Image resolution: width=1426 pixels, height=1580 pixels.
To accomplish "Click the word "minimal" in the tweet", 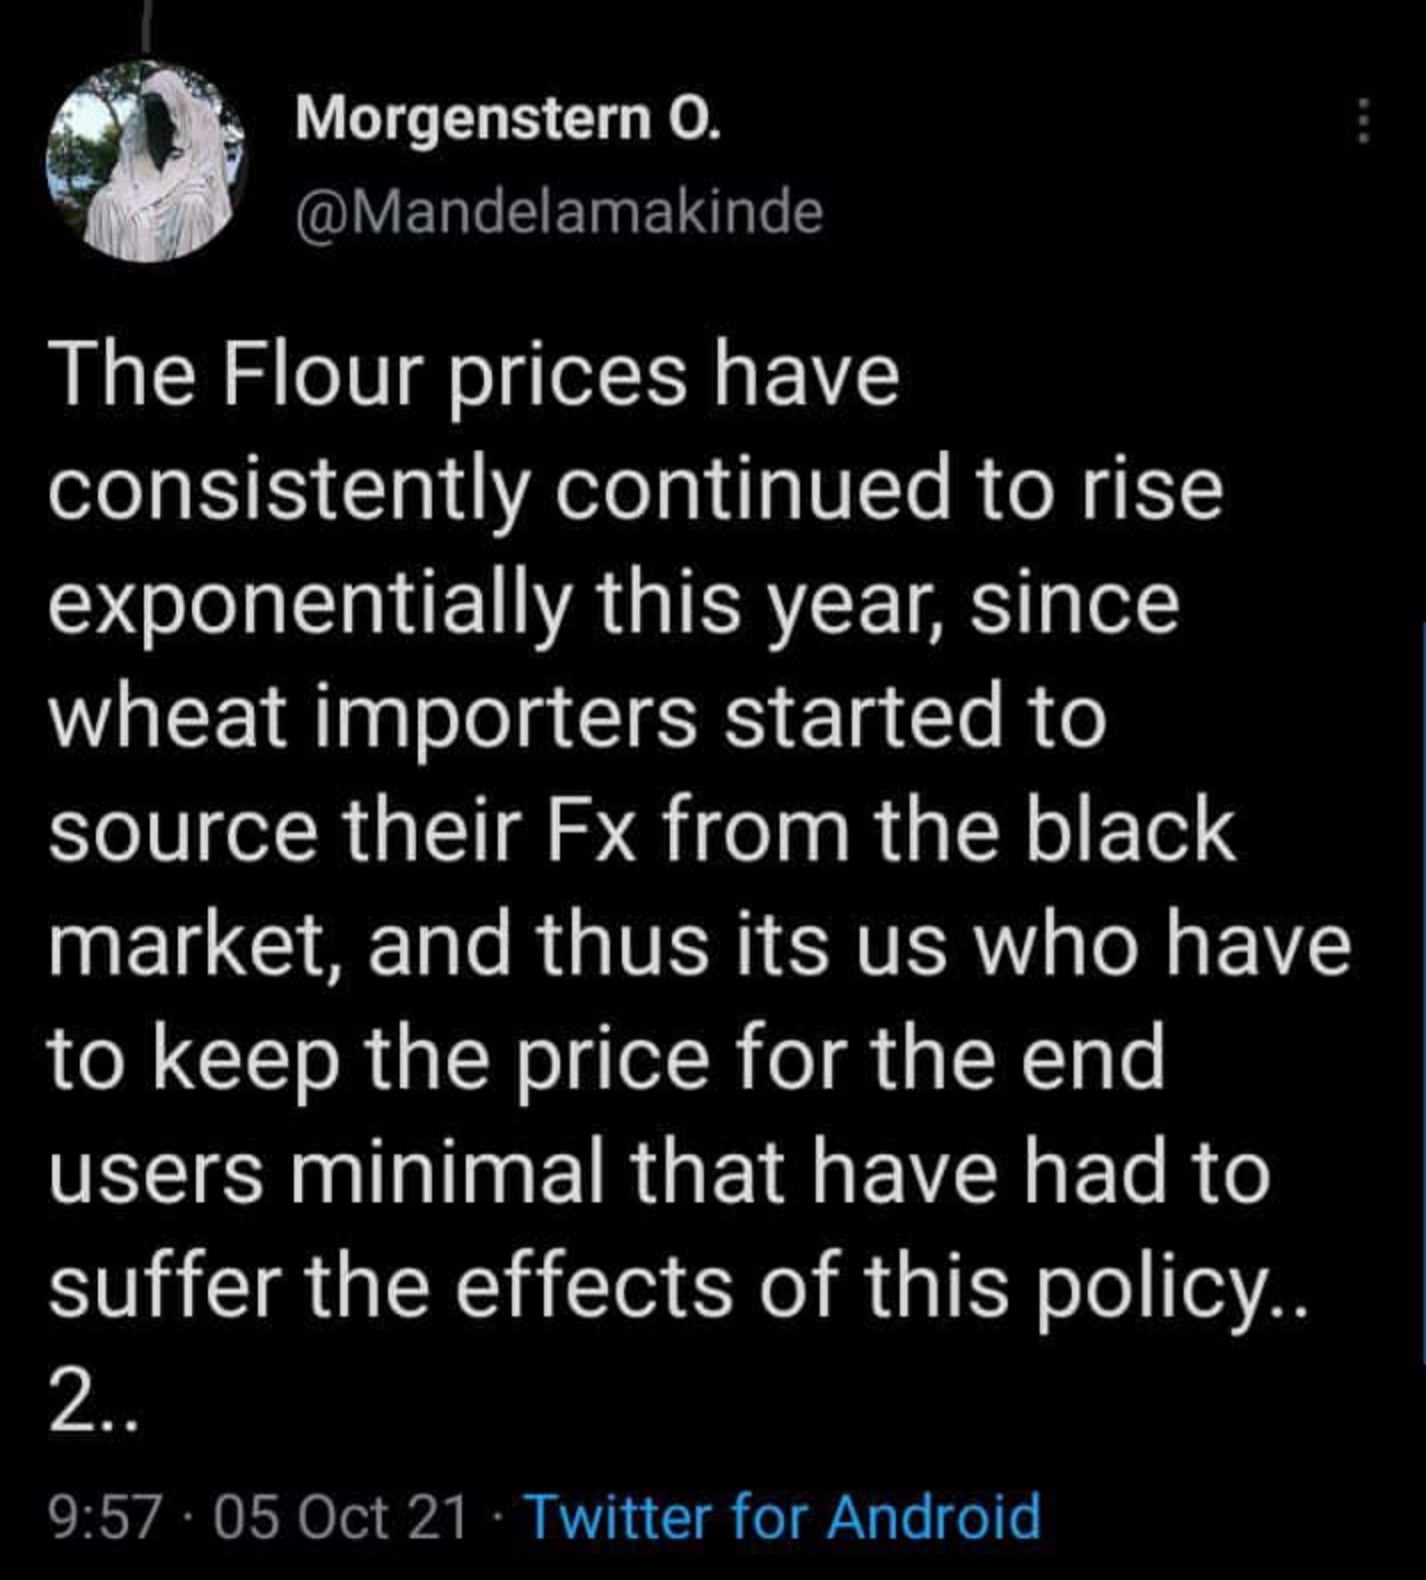I will click(447, 1172).
